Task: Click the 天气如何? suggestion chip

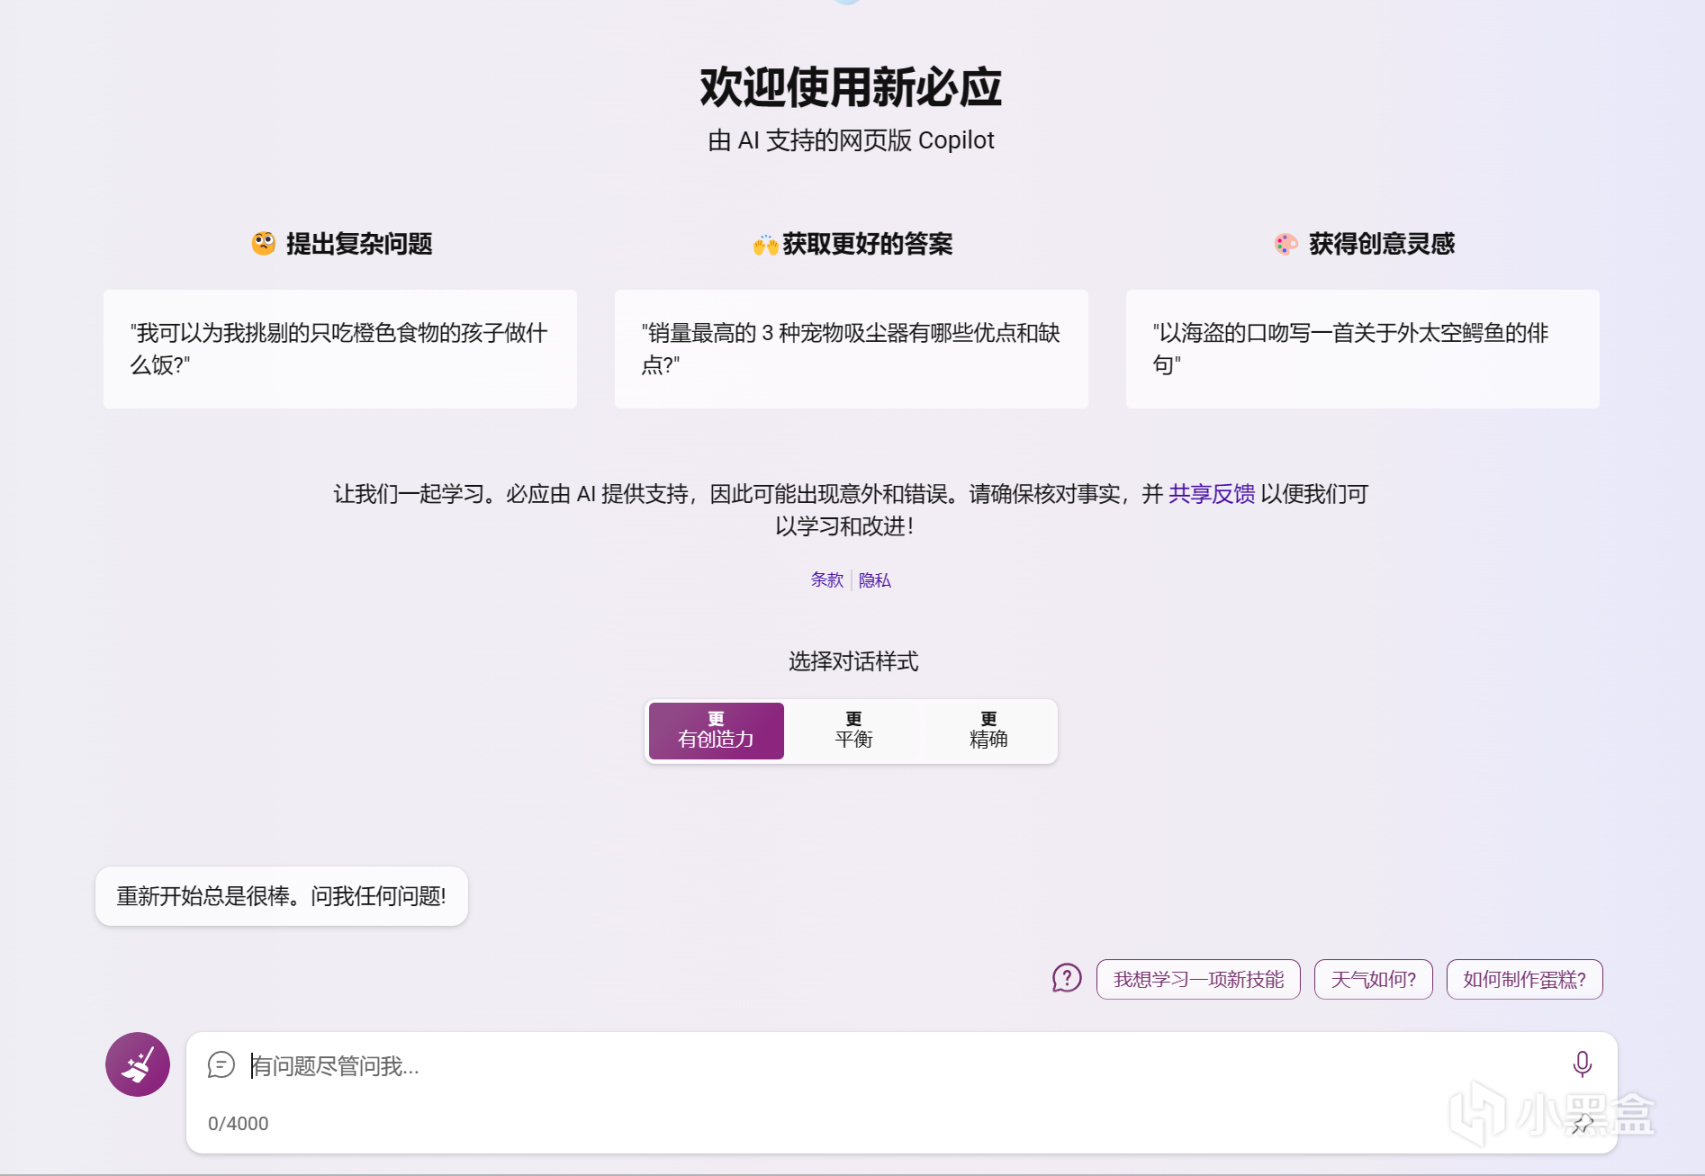Action: pos(1373,979)
